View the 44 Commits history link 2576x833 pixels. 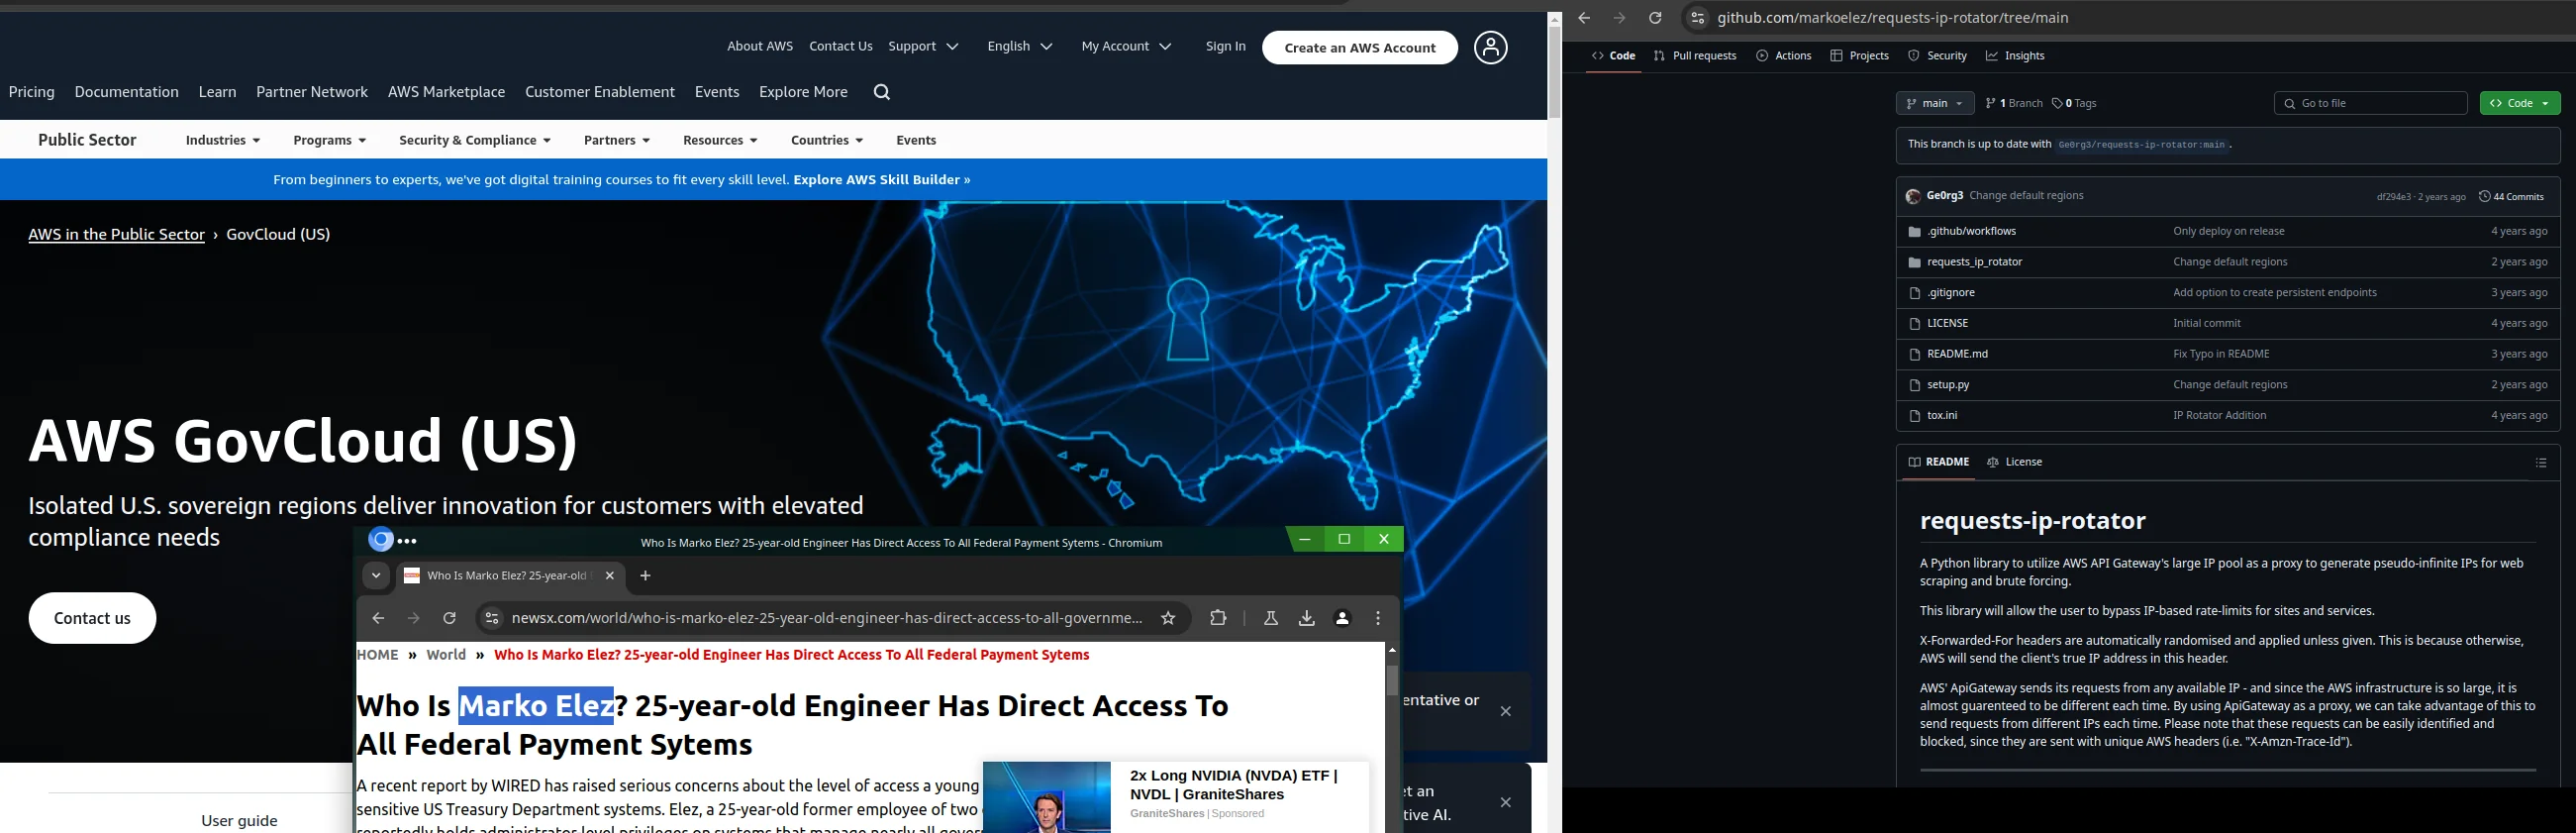click(2511, 197)
